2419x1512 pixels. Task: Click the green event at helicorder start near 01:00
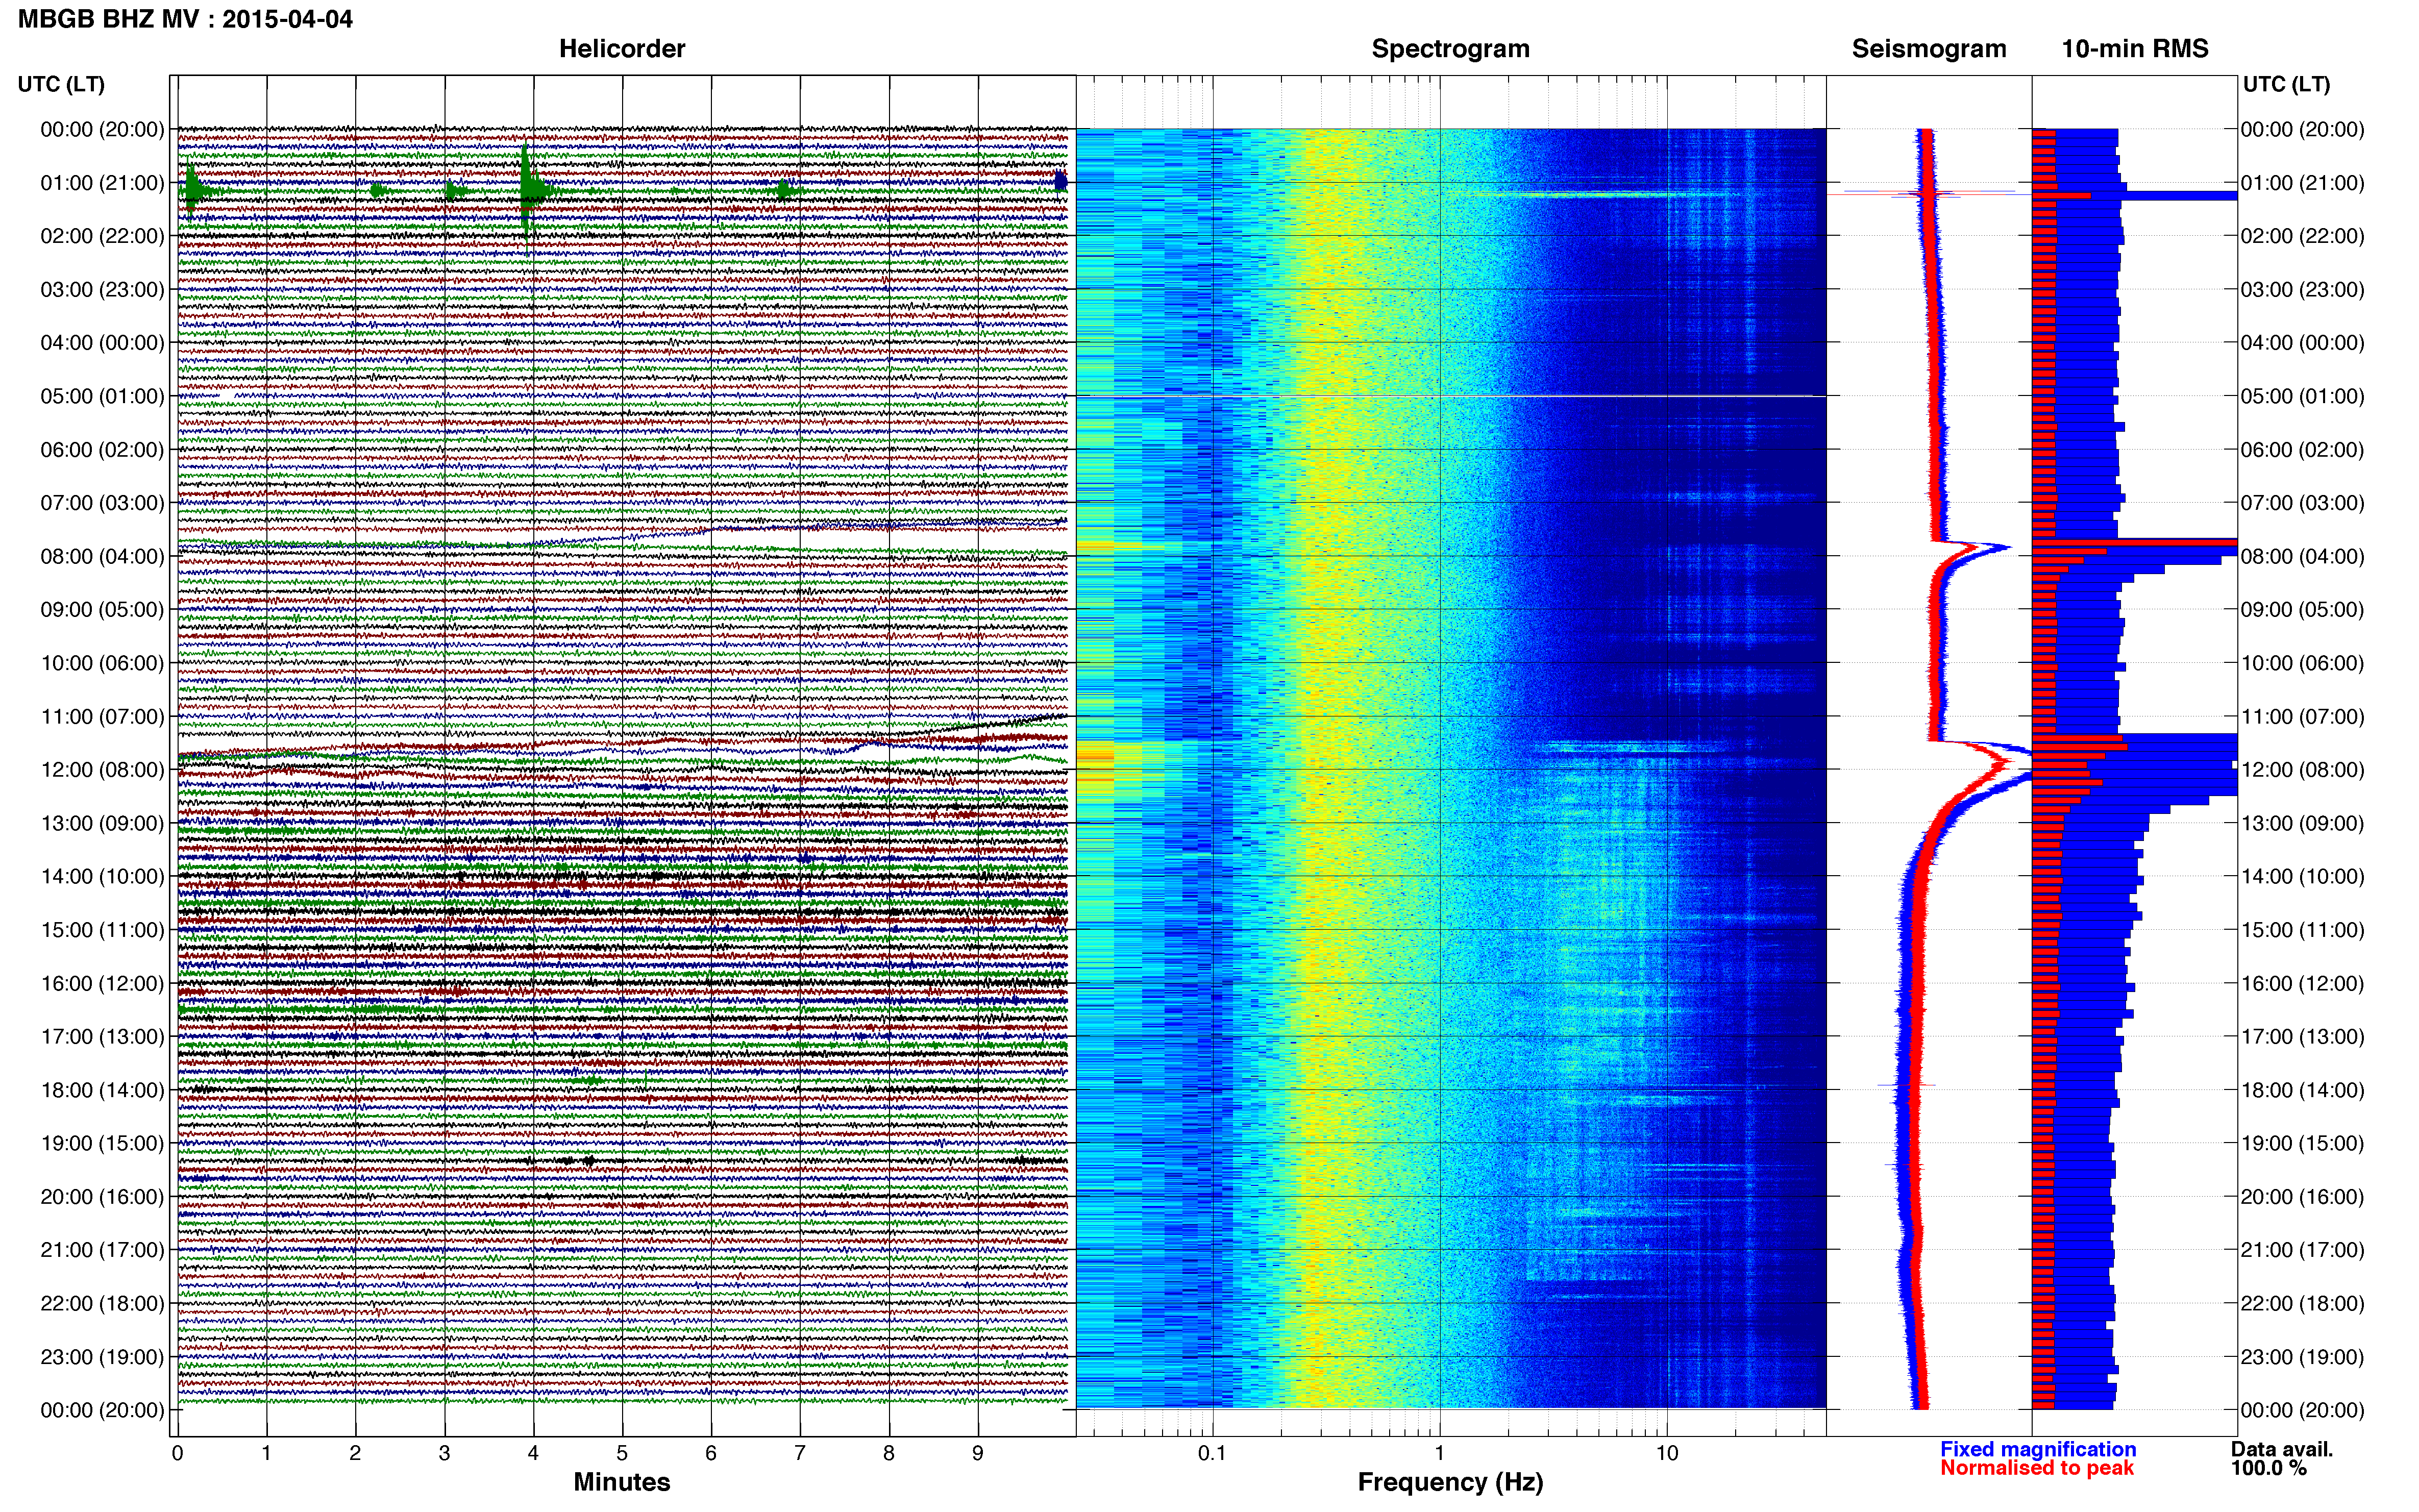click(194, 190)
